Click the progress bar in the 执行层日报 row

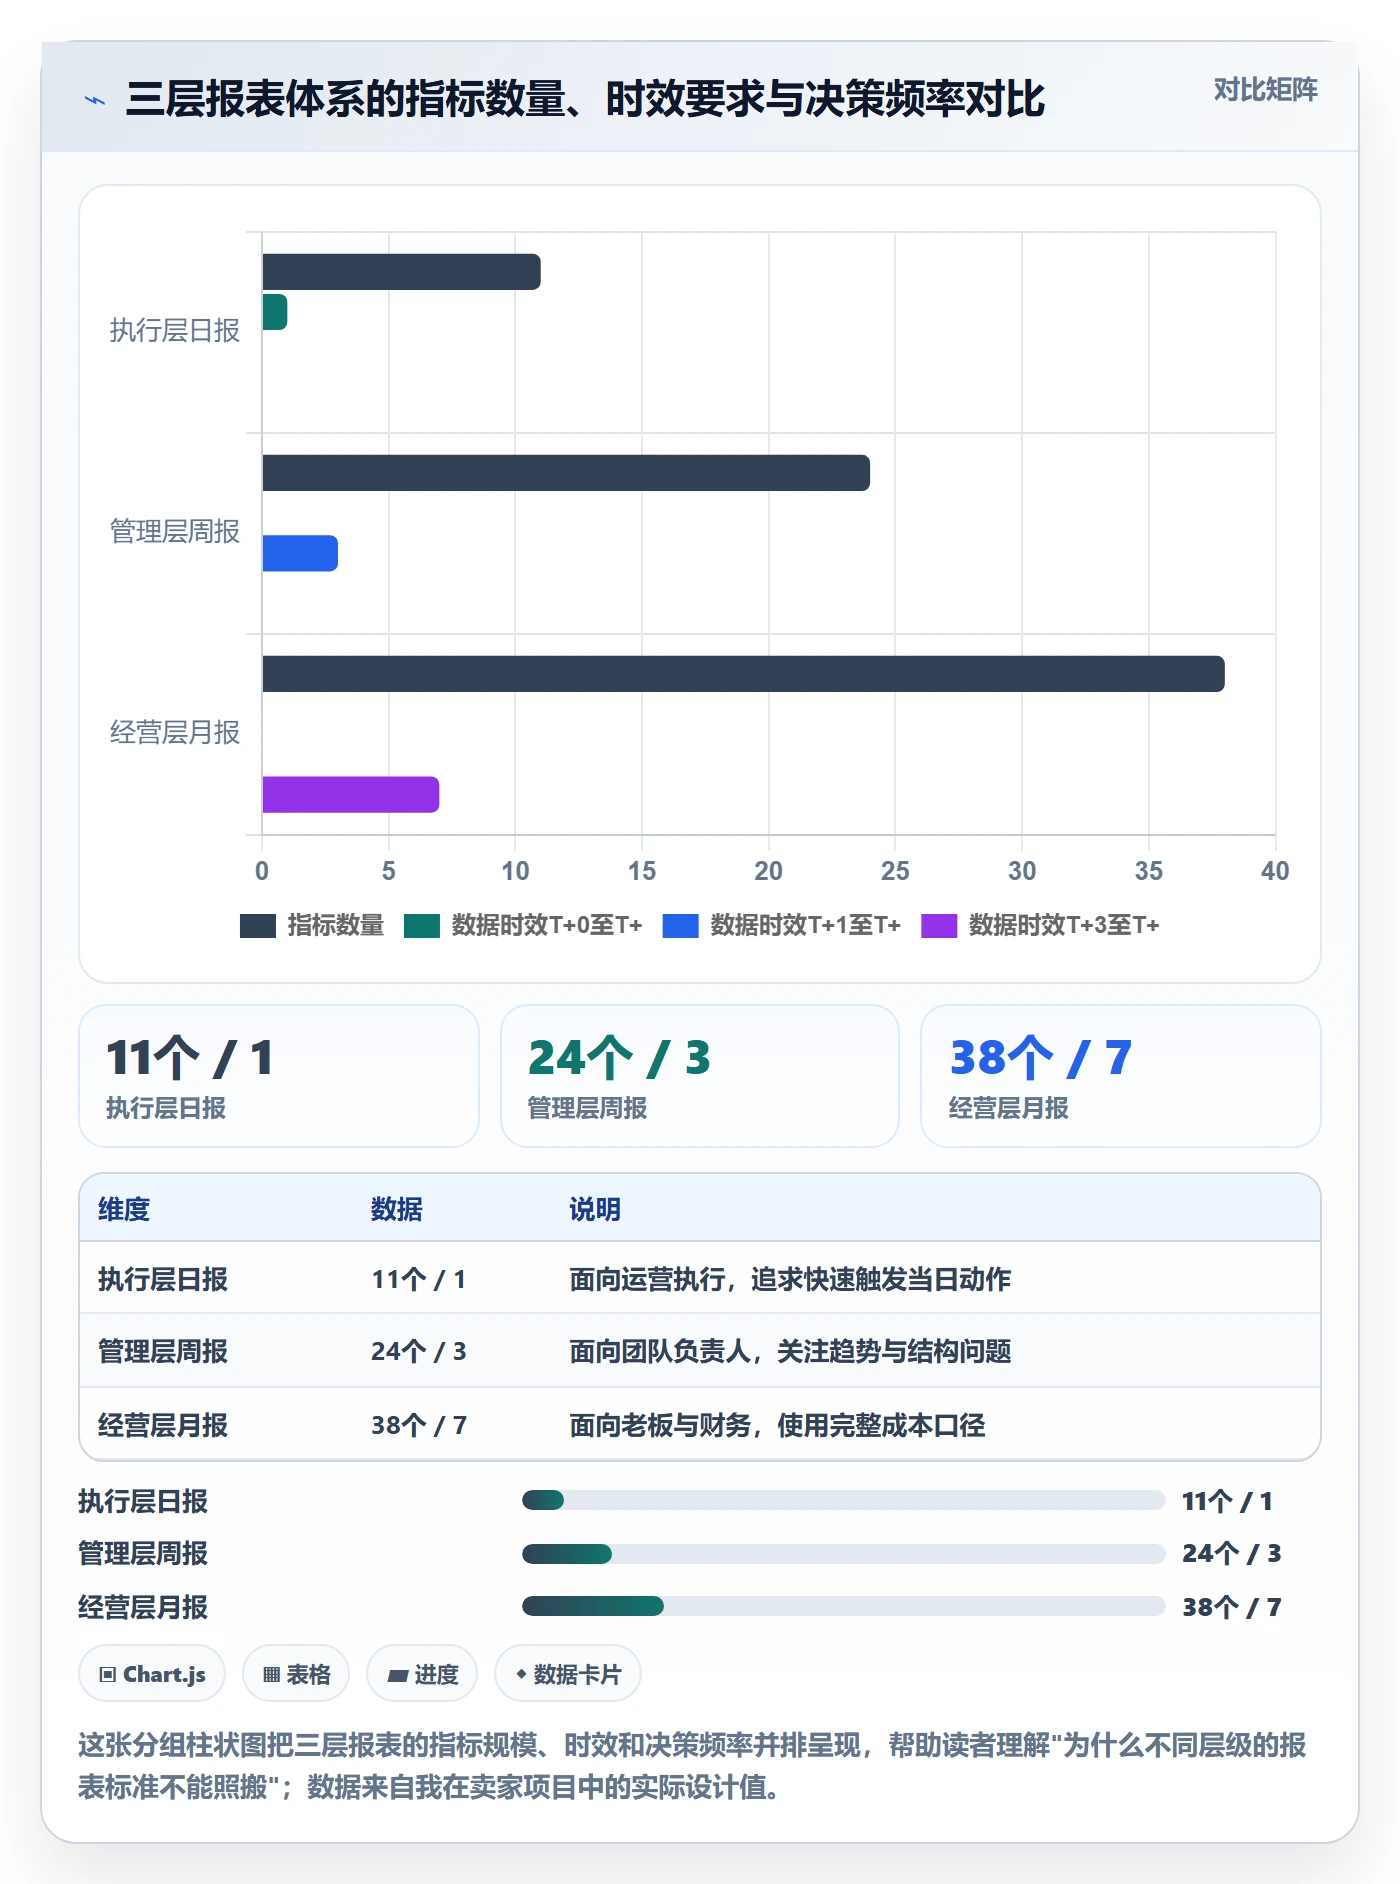[x=844, y=1500]
